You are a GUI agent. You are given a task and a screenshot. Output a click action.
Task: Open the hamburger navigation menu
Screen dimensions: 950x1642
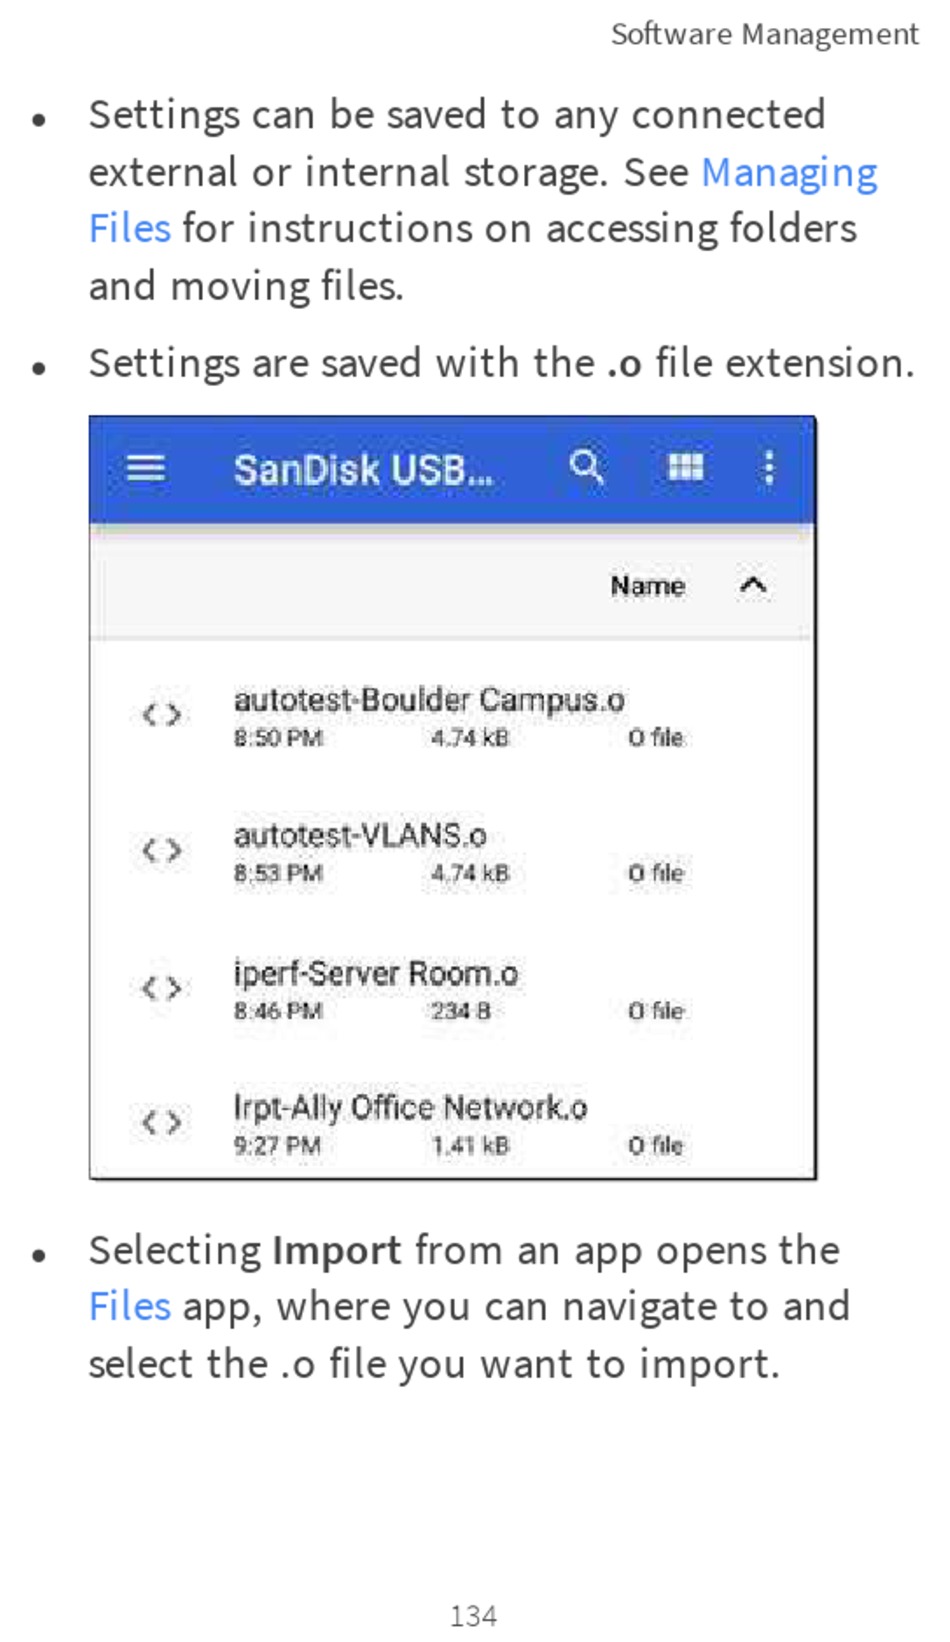146,467
